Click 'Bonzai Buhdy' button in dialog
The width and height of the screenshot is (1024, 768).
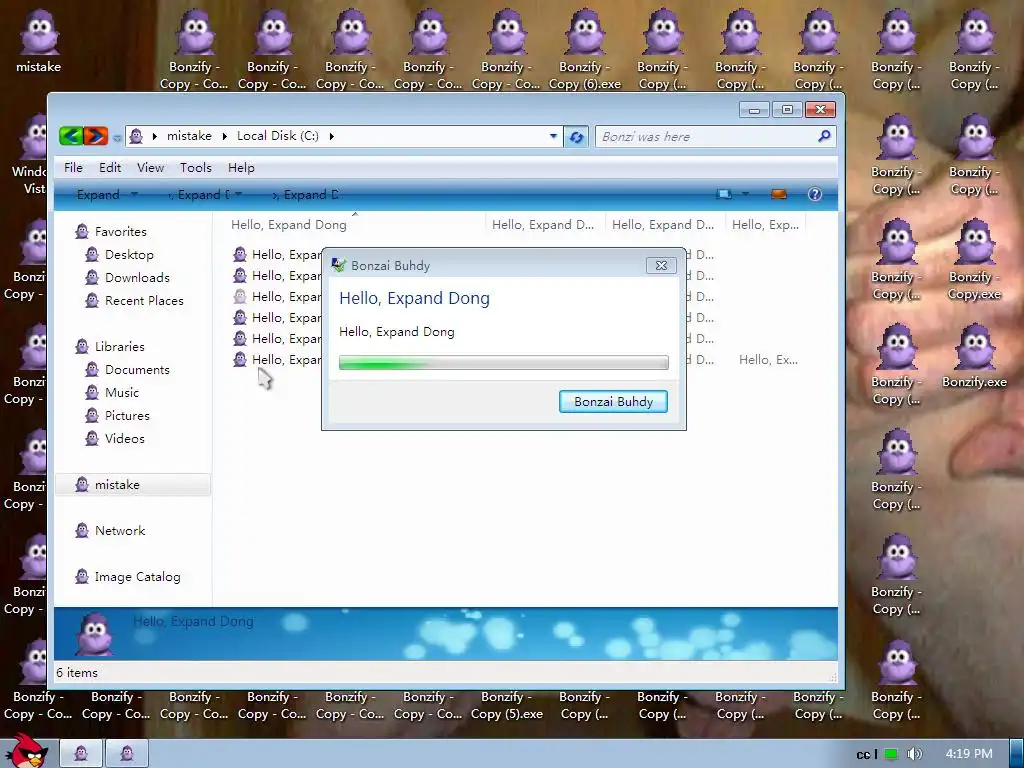point(613,402)
